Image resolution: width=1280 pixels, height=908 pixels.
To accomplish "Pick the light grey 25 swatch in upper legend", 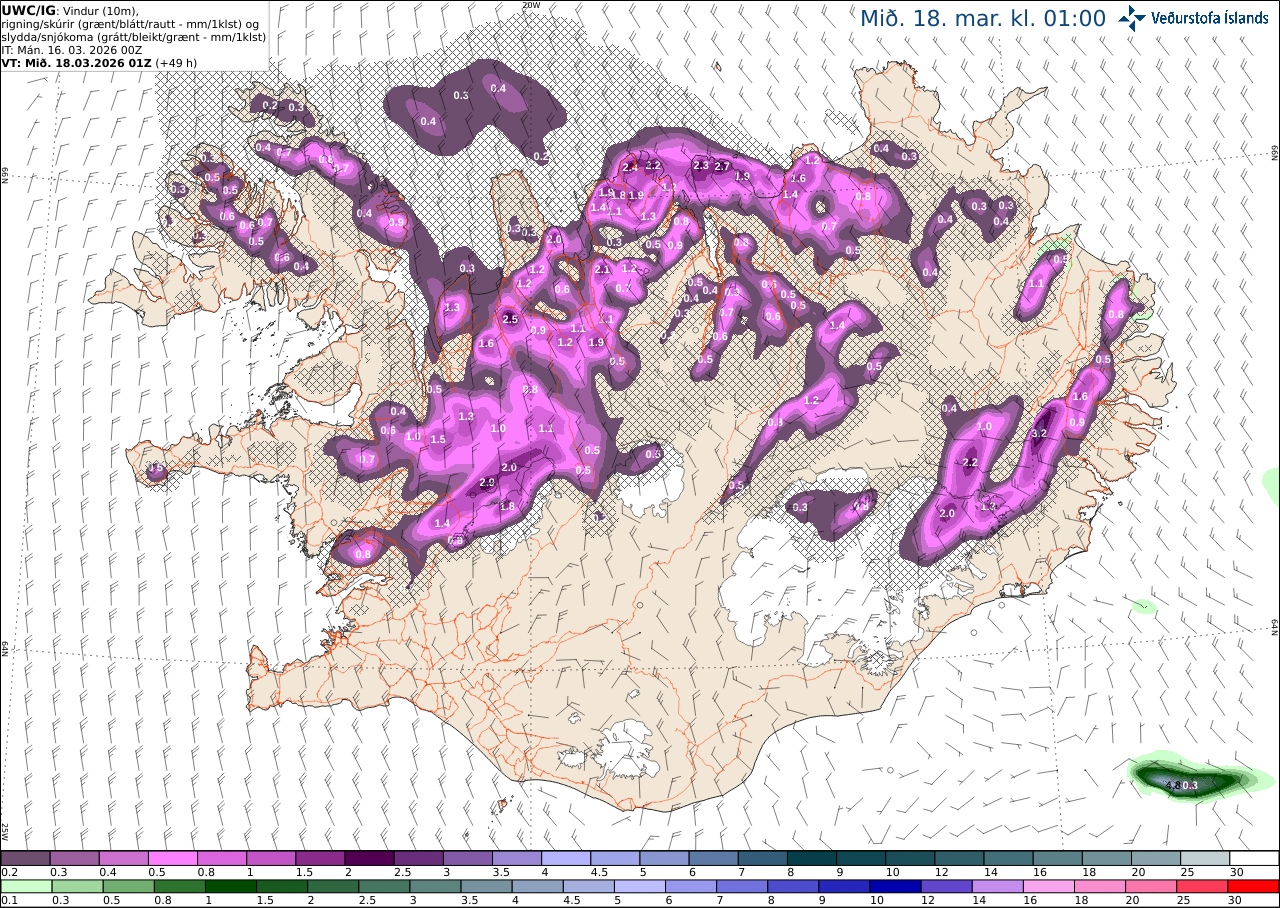I will click(1205, 858).
